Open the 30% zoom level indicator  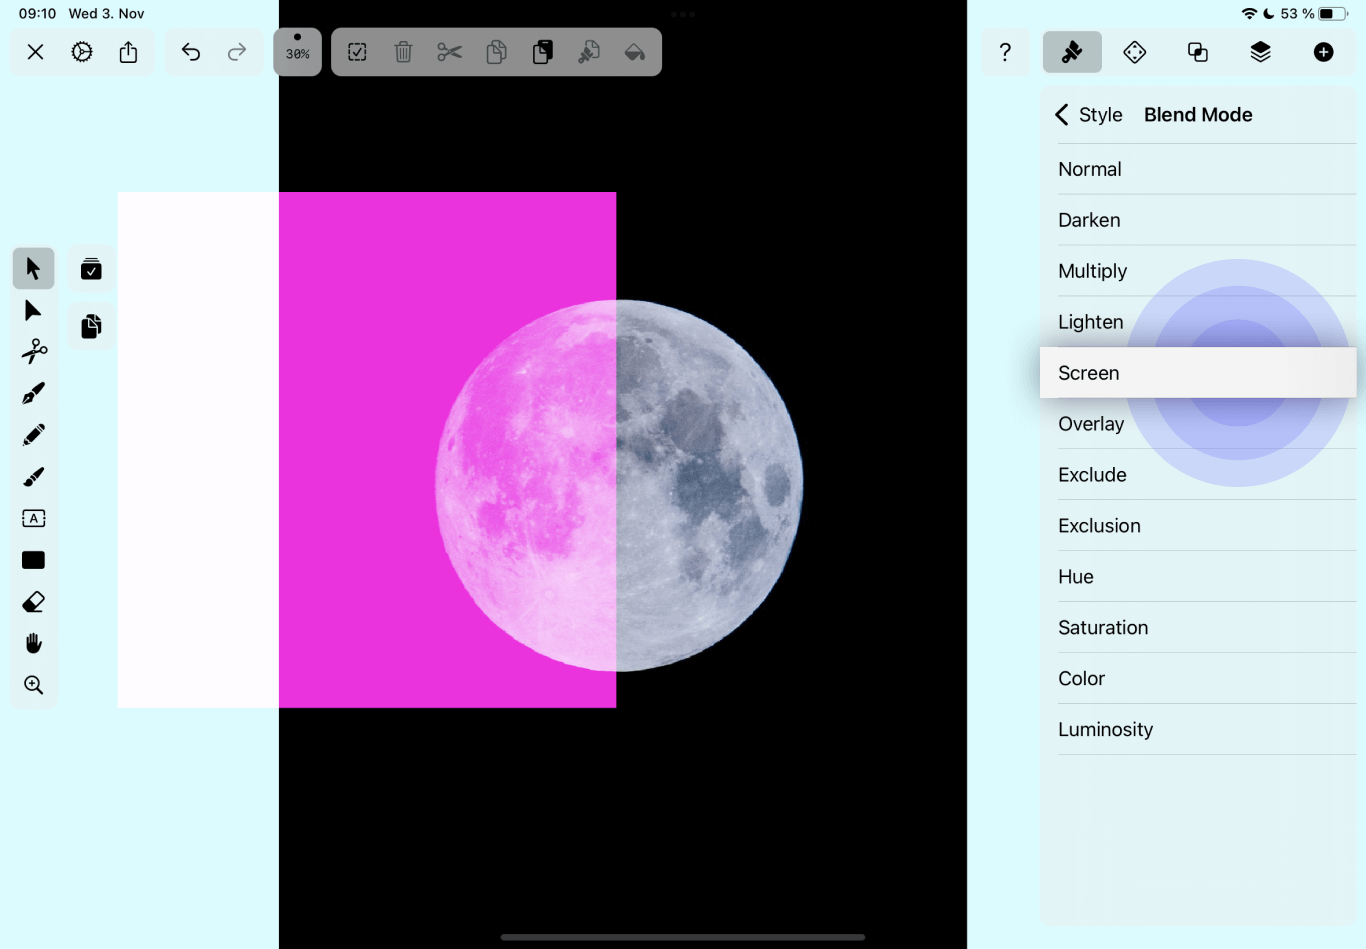click(x=298, y=52)
